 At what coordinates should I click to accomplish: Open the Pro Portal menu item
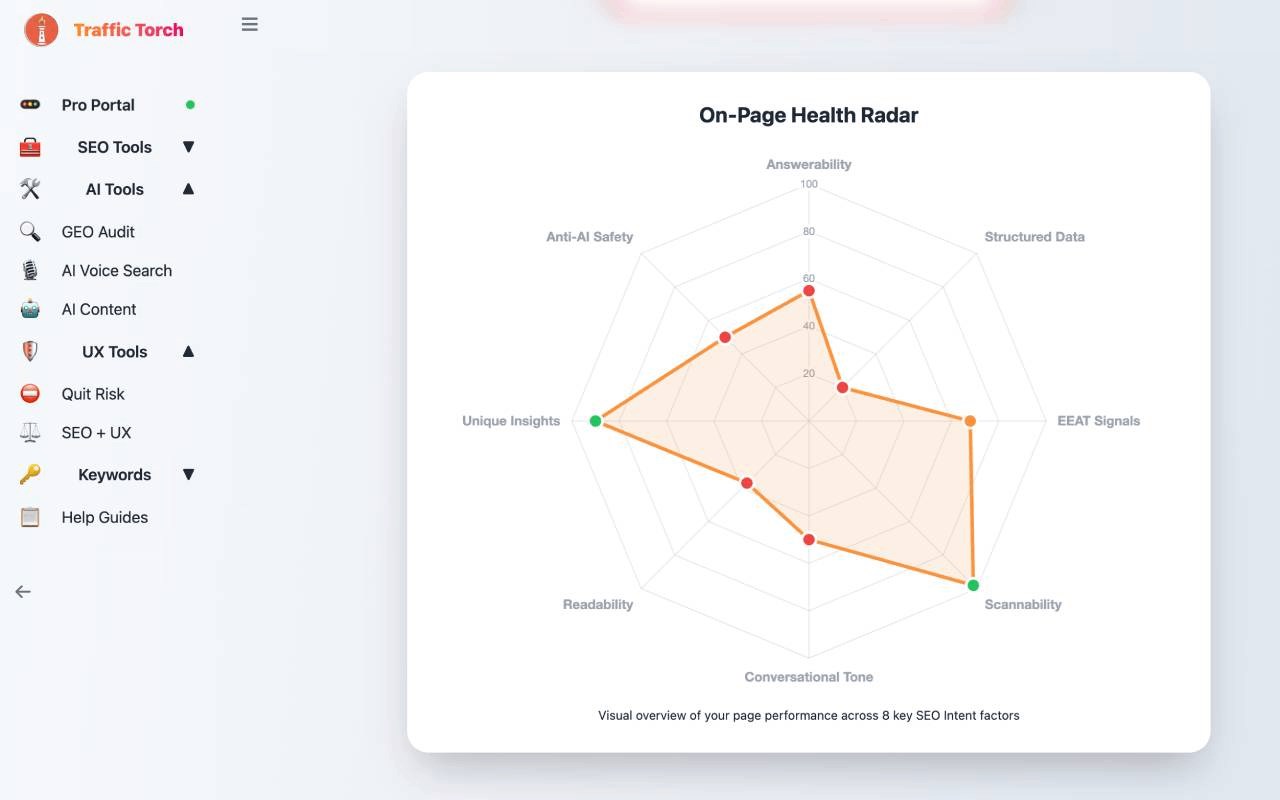[x=98, y=105]
